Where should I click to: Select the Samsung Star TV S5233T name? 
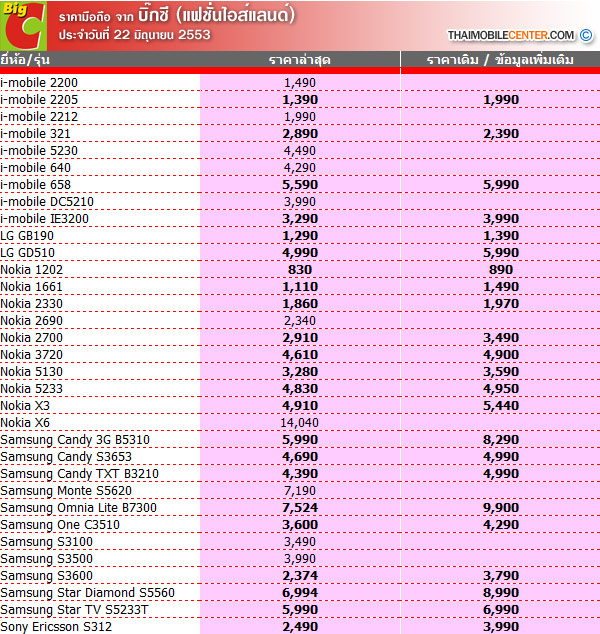[74, 610]
